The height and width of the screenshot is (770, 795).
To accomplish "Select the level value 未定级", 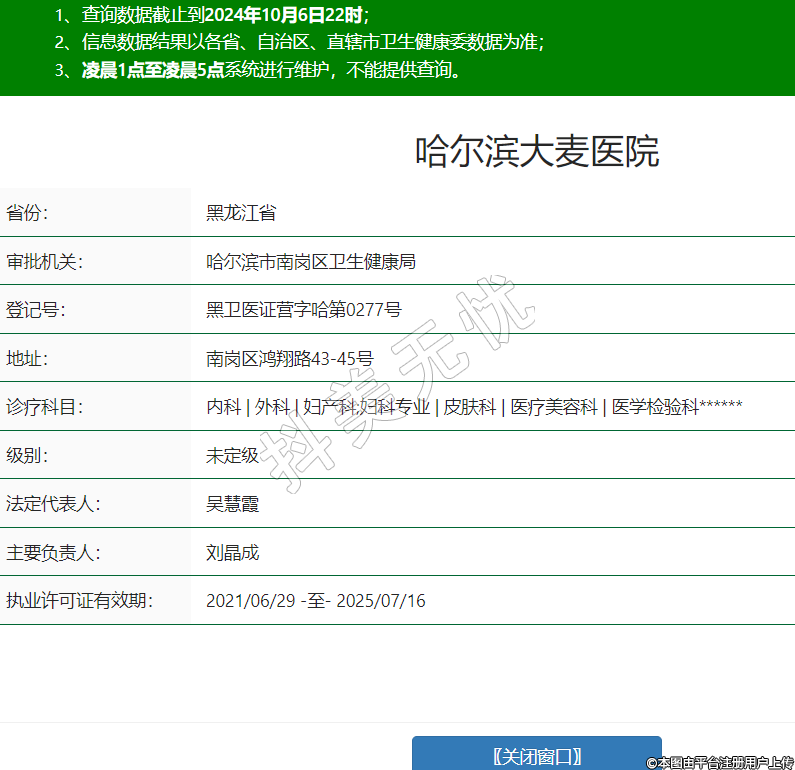I will pos(232,456).
